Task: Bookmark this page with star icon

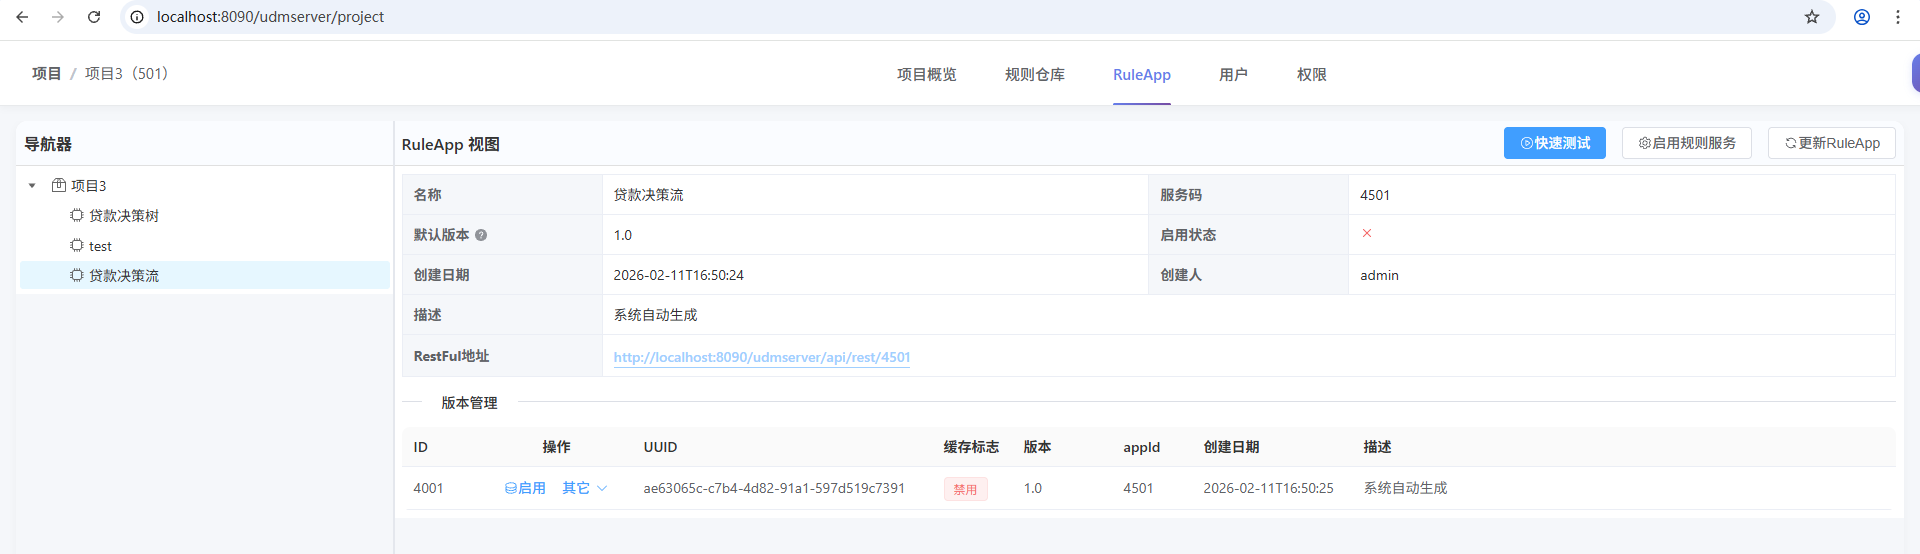Action: pos(1811,17)
